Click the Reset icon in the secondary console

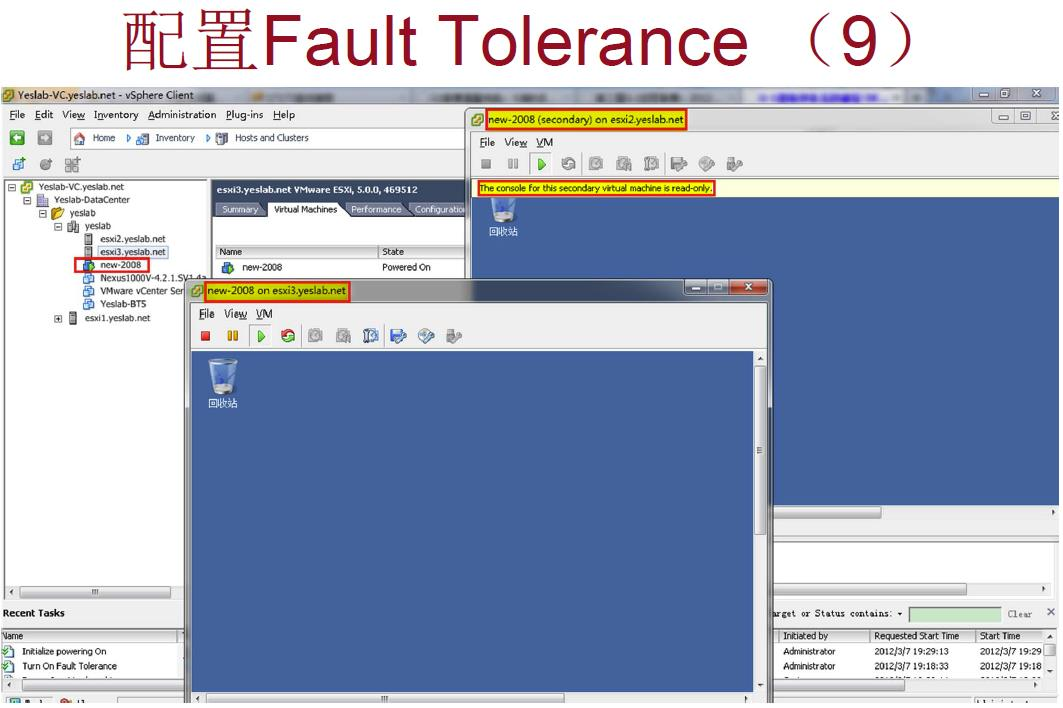569,164
